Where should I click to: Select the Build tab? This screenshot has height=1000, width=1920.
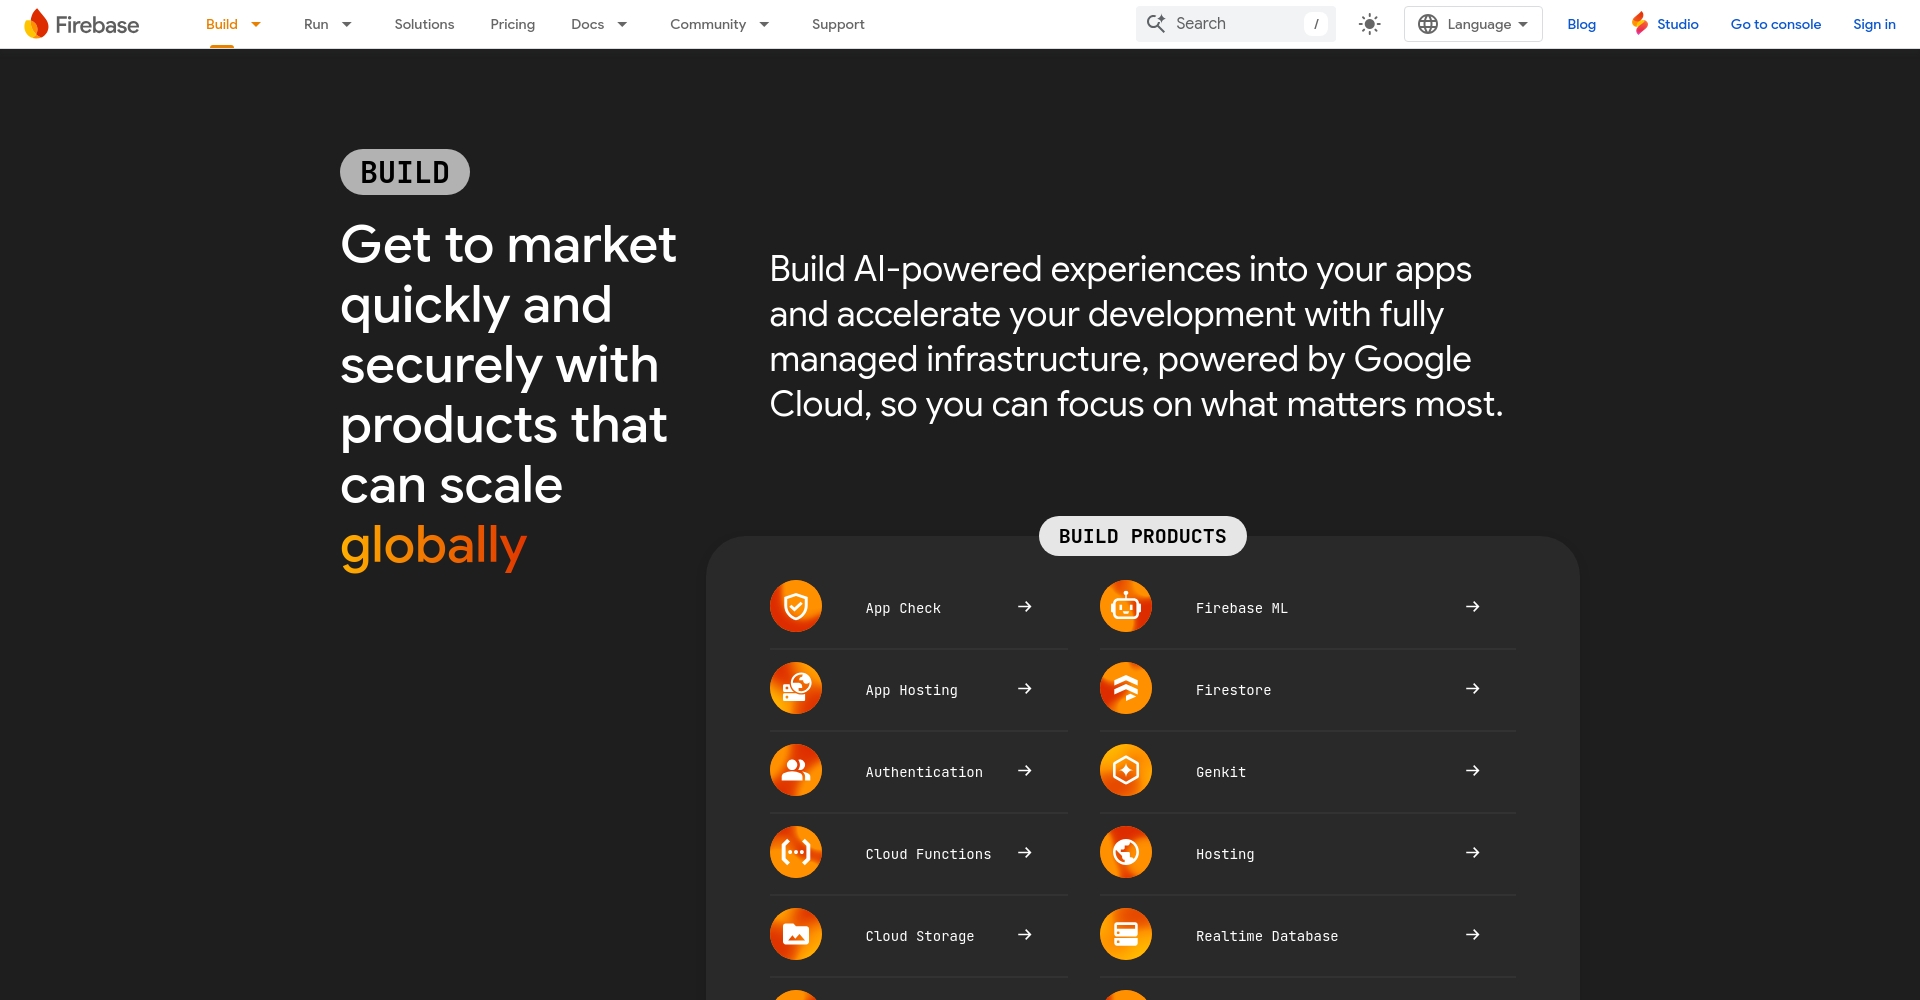pyautogui.click(x=222, y=24)
